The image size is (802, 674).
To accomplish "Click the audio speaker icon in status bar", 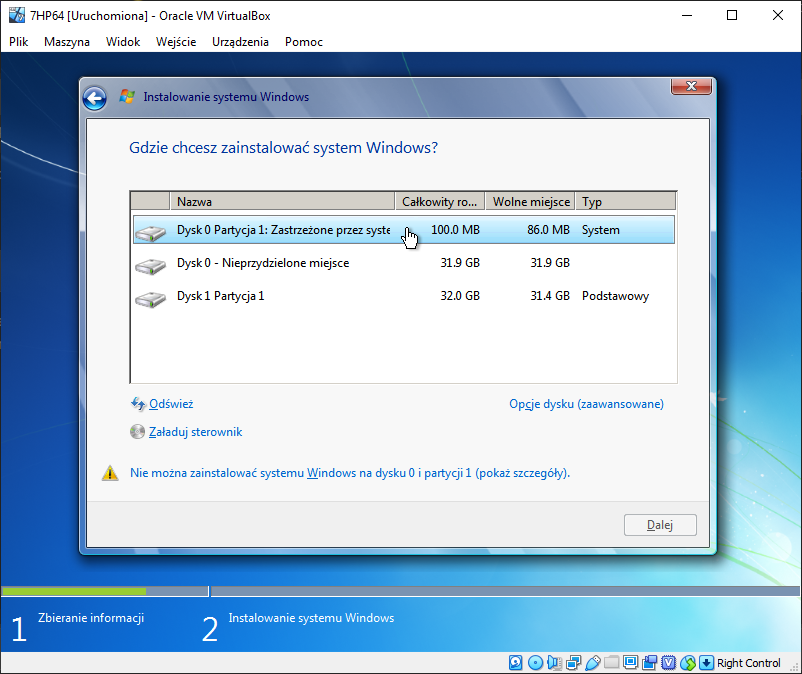I will (554, 663).
